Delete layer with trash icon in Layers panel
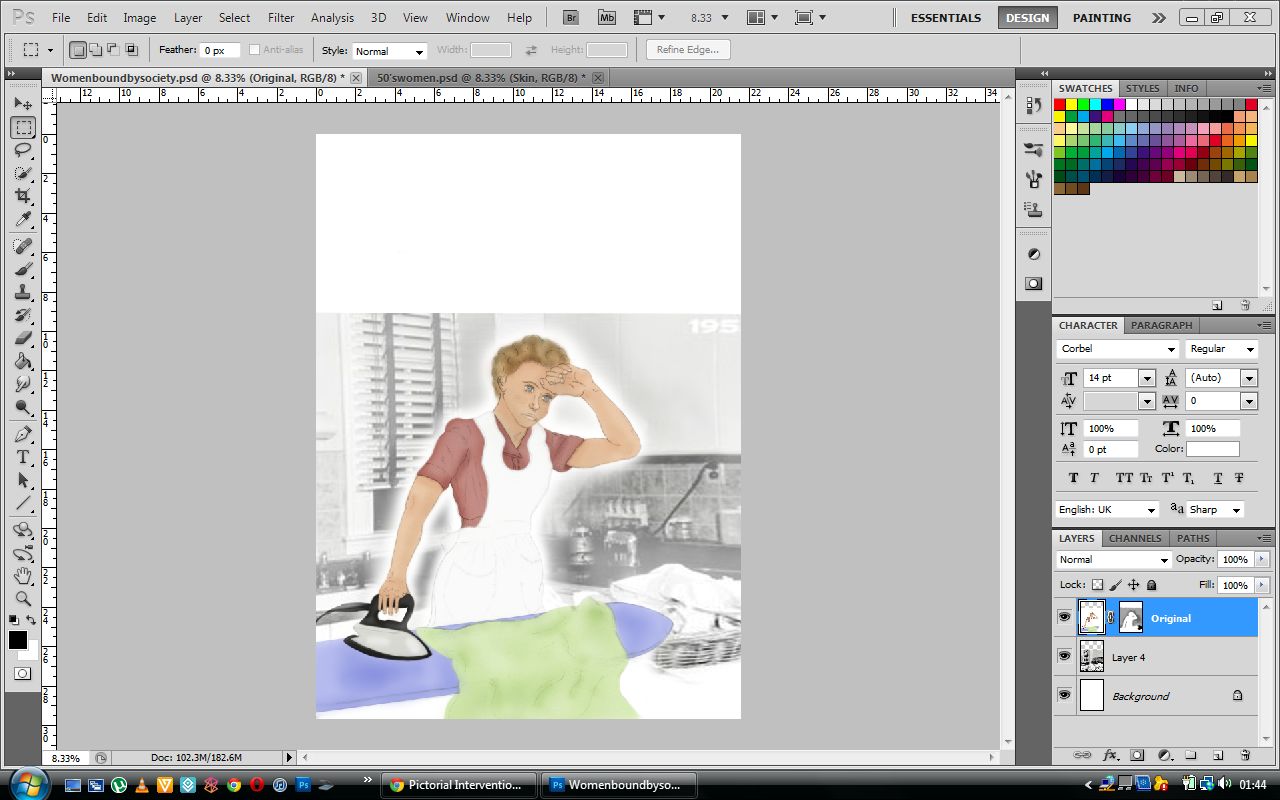This screenshot has width=1280, height=800. point(1245,755)
